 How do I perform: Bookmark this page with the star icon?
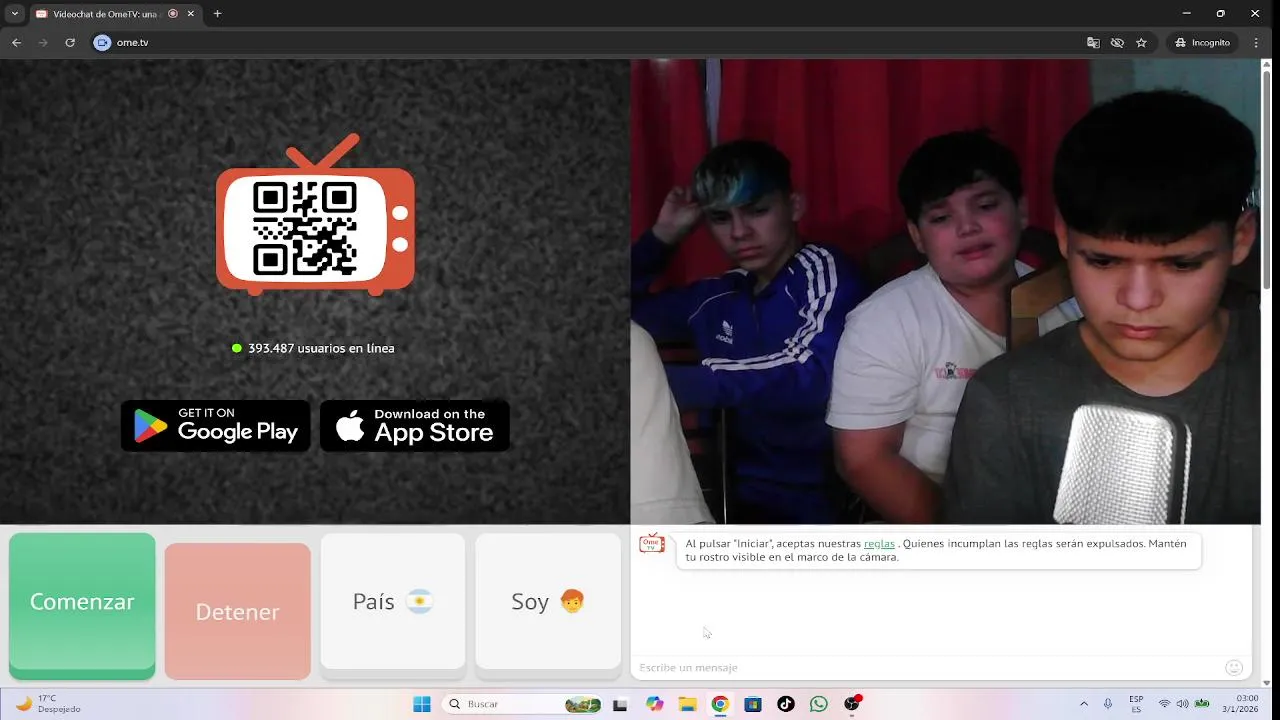click(1141, 42)
